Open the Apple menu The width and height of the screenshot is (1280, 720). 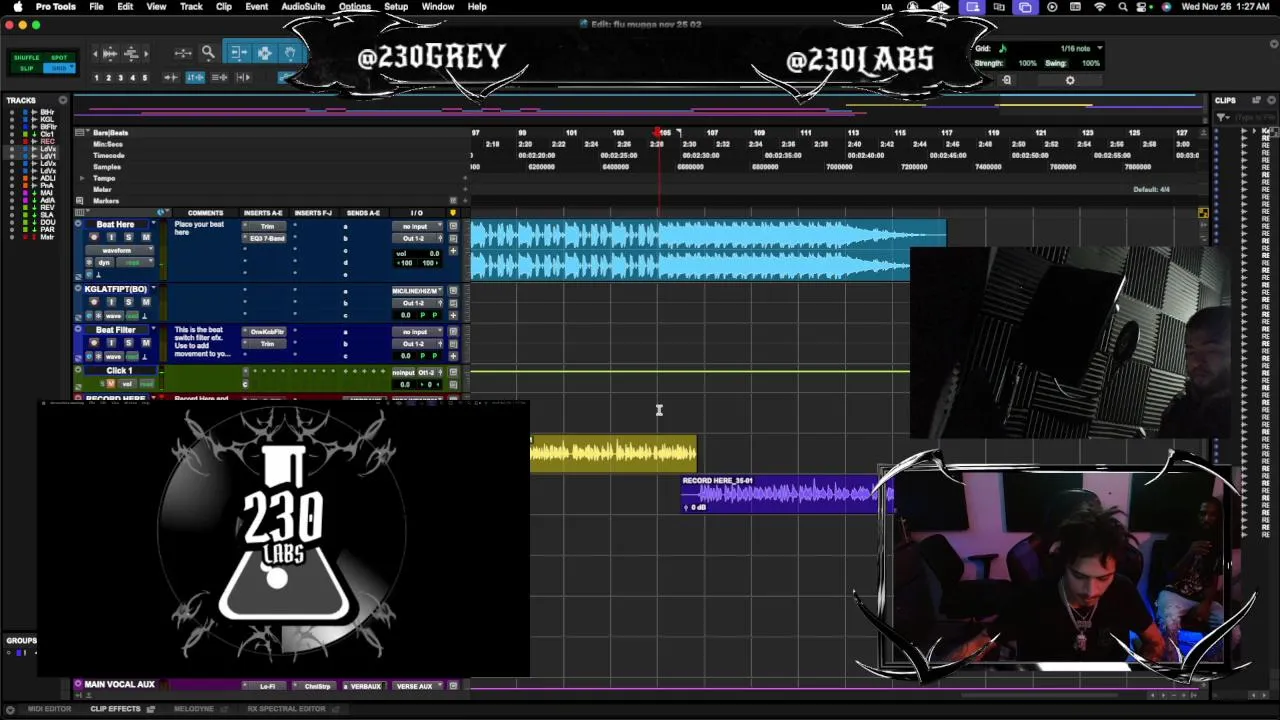[x=17, y=7]
